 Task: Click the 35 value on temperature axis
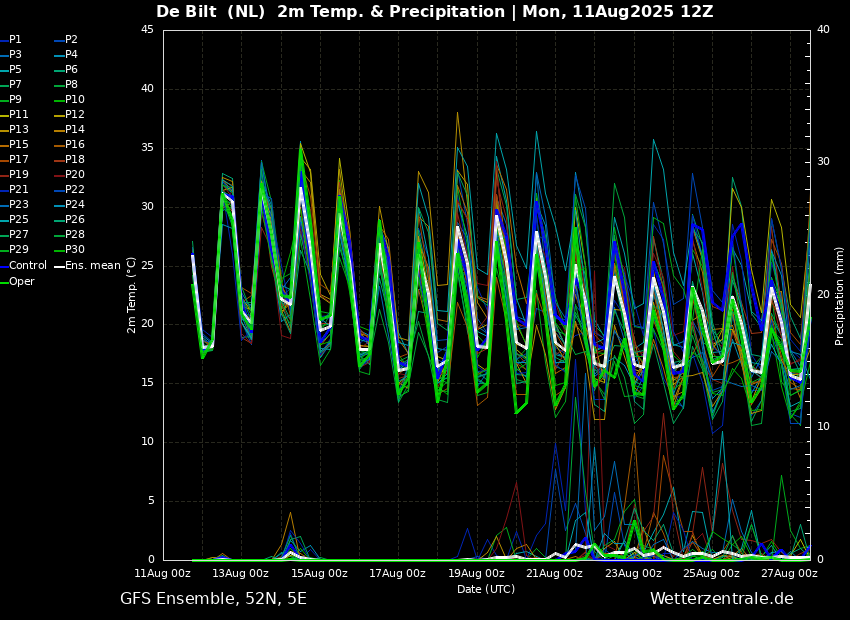click(147, 148)
